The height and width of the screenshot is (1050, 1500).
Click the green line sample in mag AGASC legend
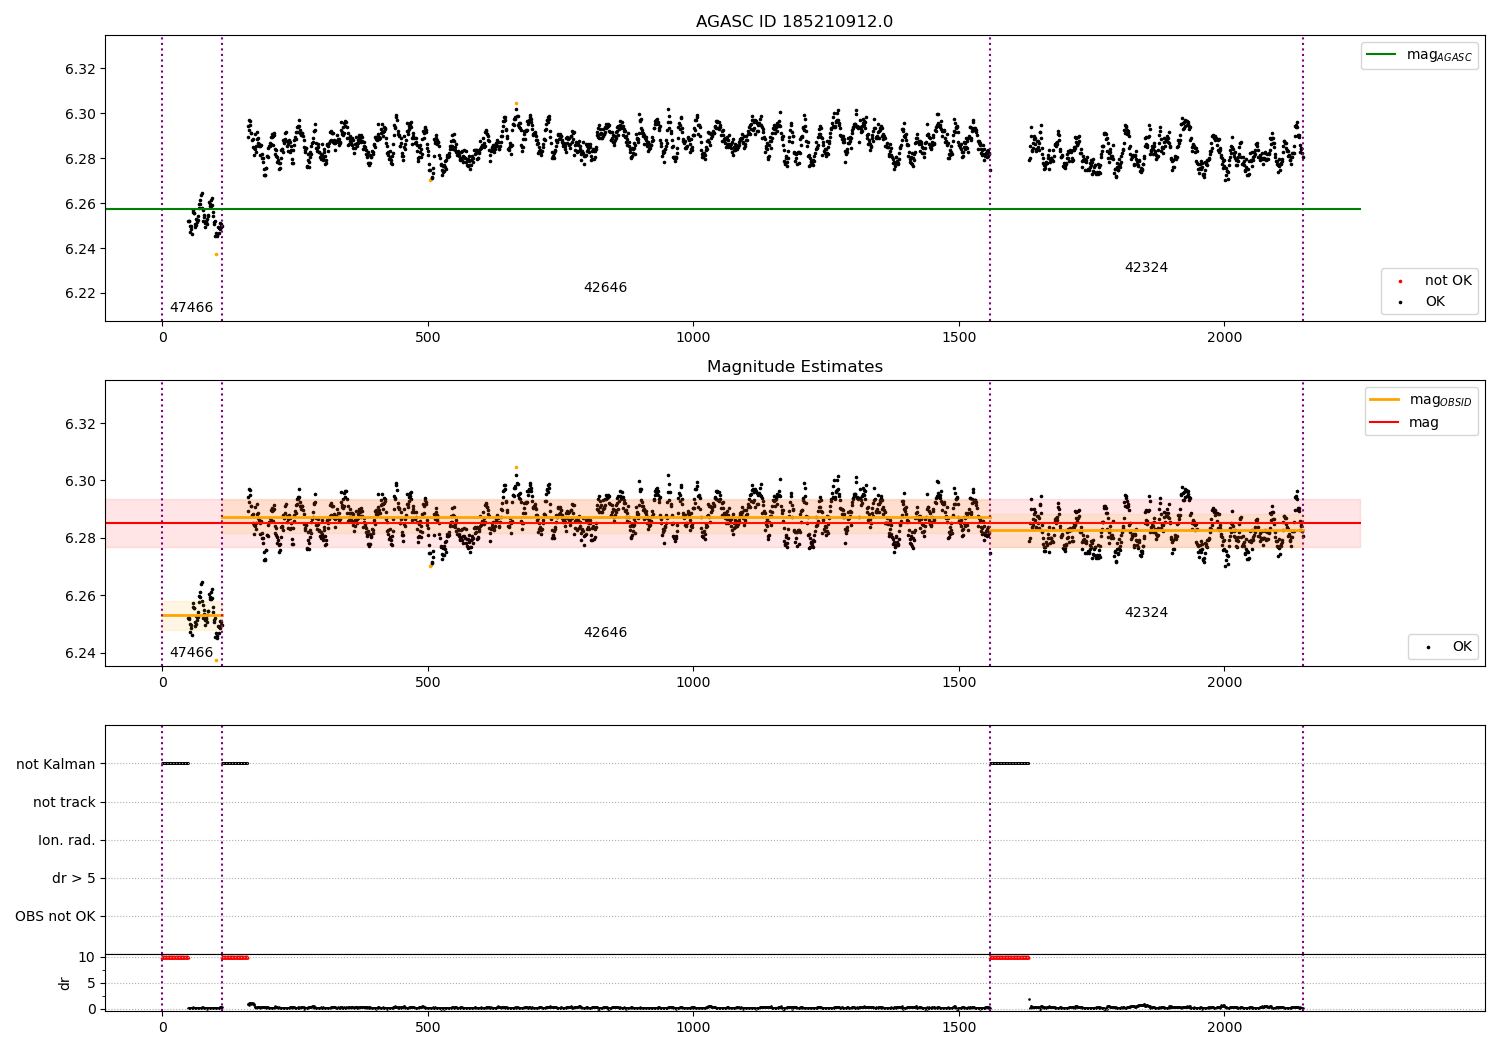[1381, 55]
